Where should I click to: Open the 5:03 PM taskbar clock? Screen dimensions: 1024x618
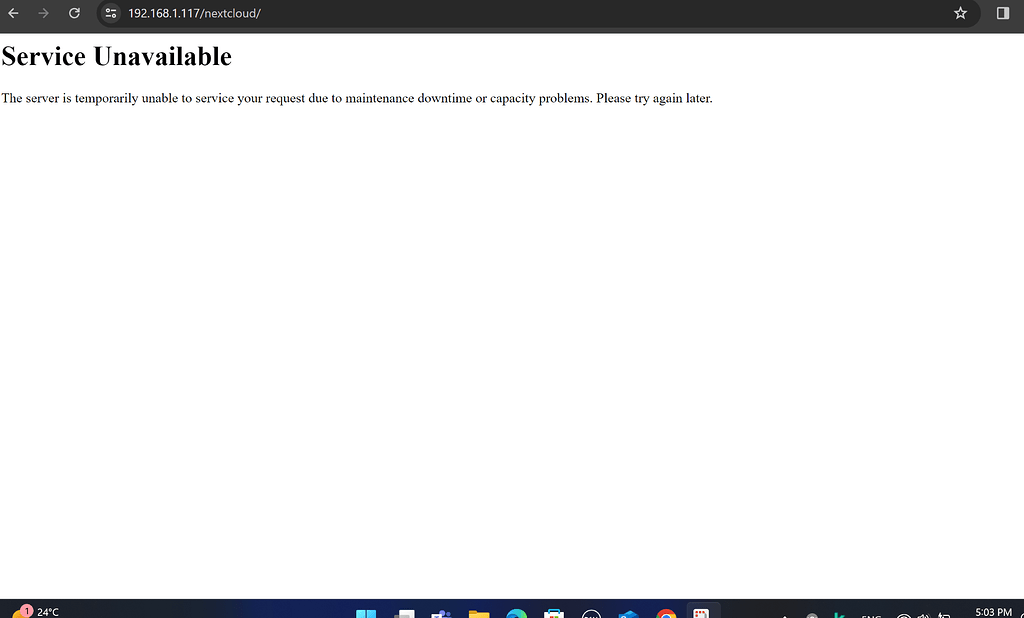pyautogui.click(x=993, y=612)
